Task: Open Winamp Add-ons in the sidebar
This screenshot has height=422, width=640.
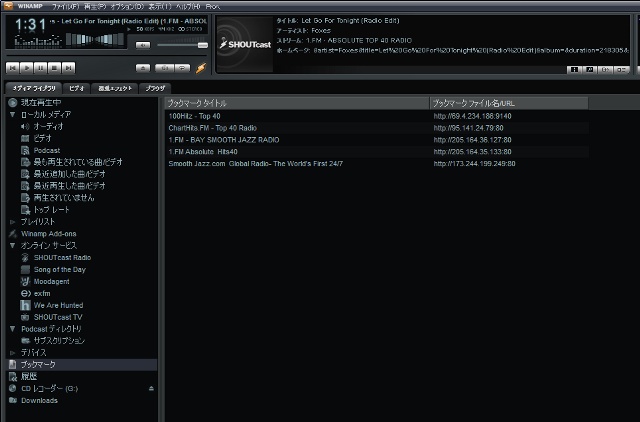Action: (x=48, y=234)
